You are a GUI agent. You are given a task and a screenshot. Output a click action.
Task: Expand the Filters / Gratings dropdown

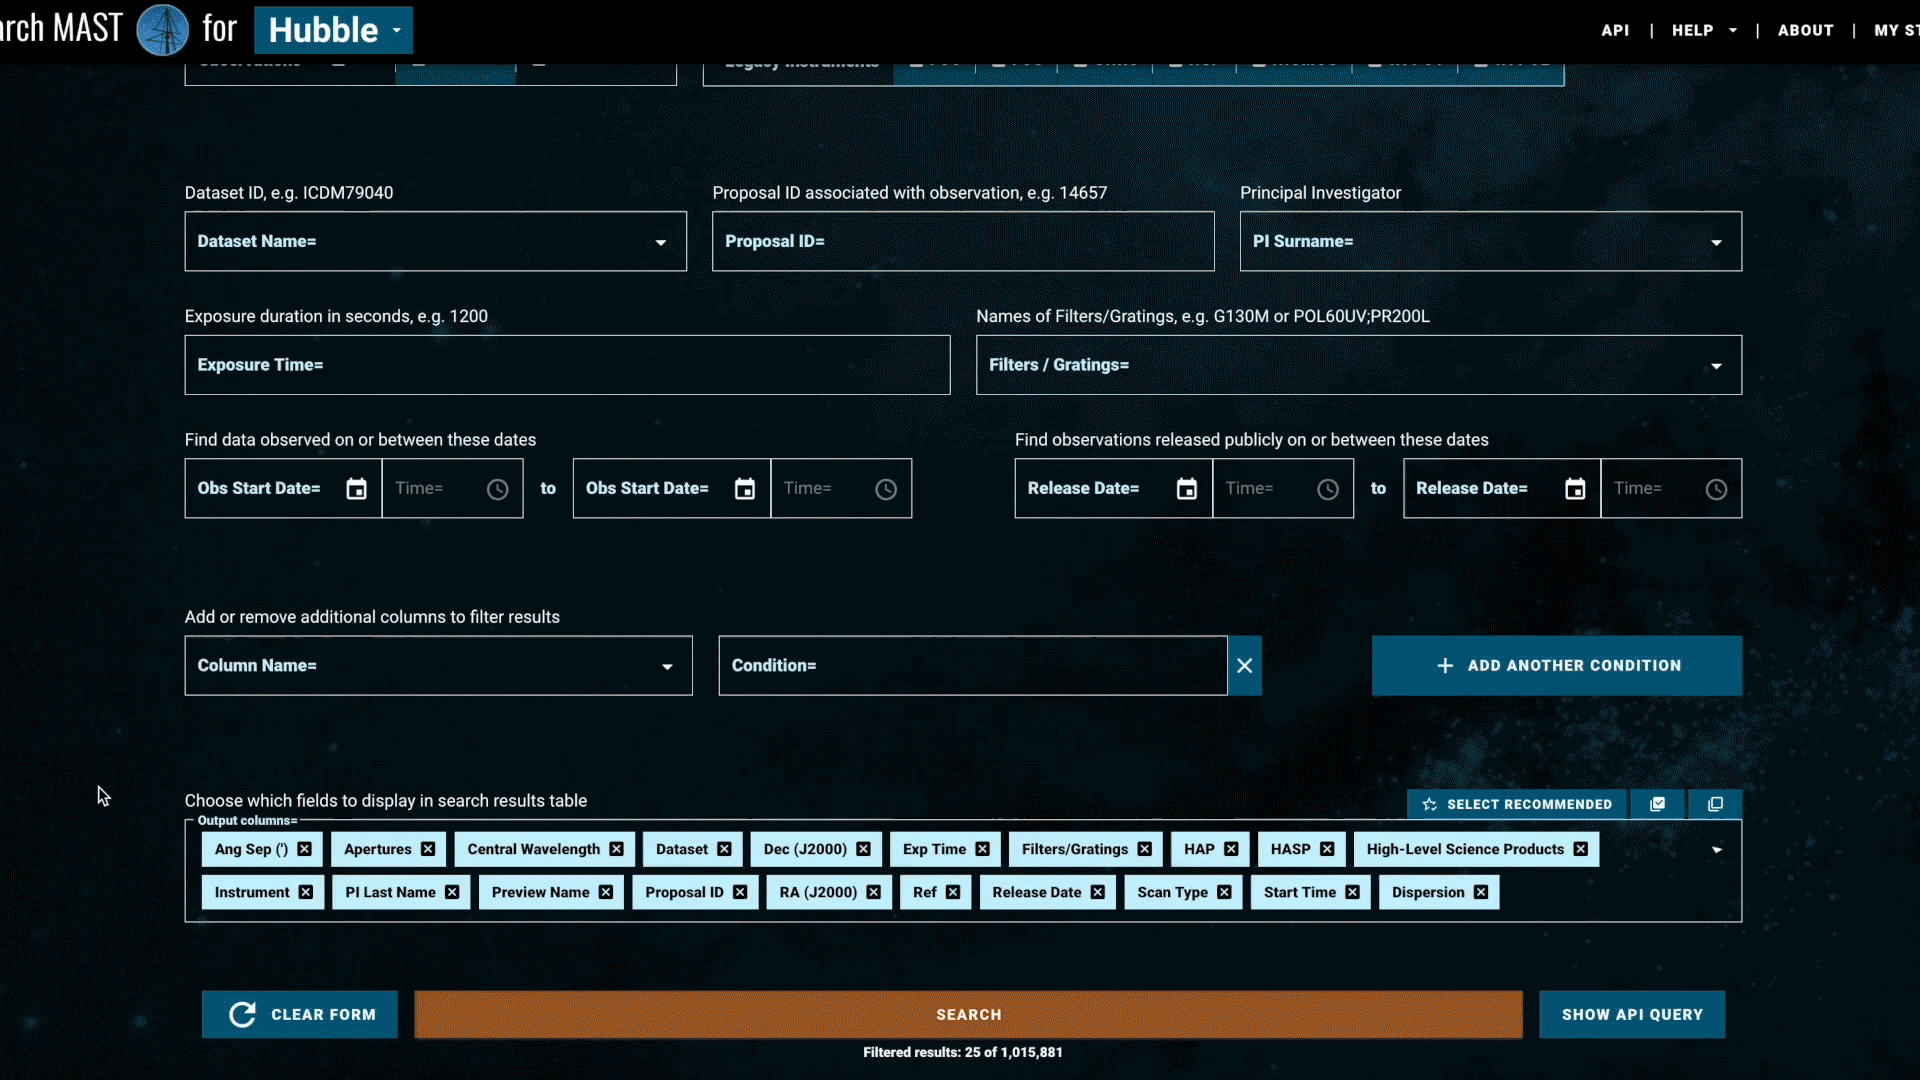tap(1717, 366)
